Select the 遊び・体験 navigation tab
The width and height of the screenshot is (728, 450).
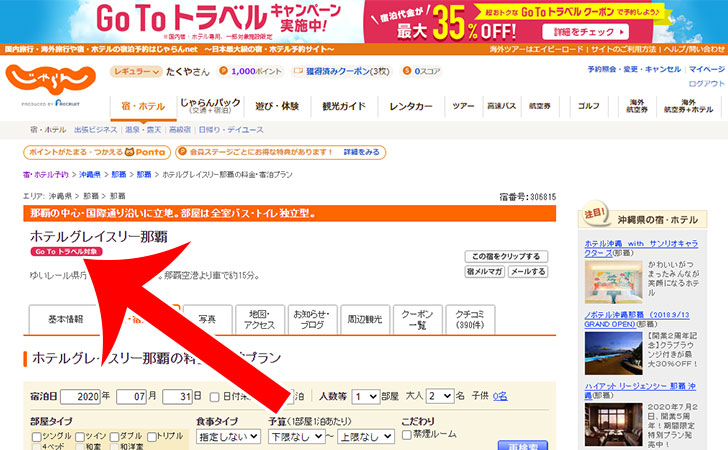pos(277,106)
